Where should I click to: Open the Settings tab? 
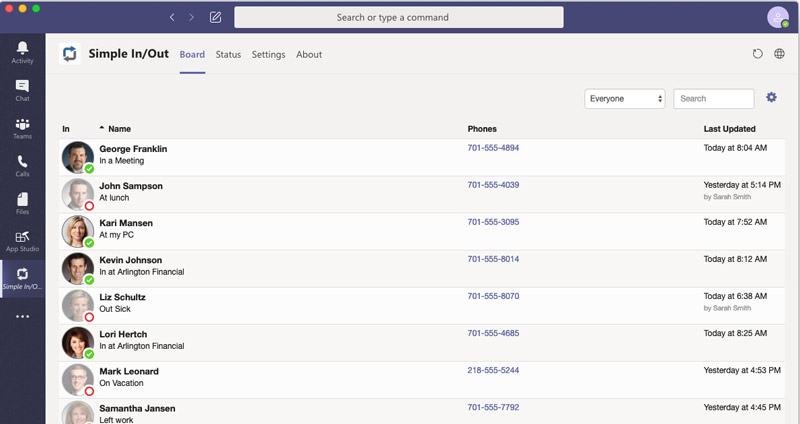coord(268,55)
